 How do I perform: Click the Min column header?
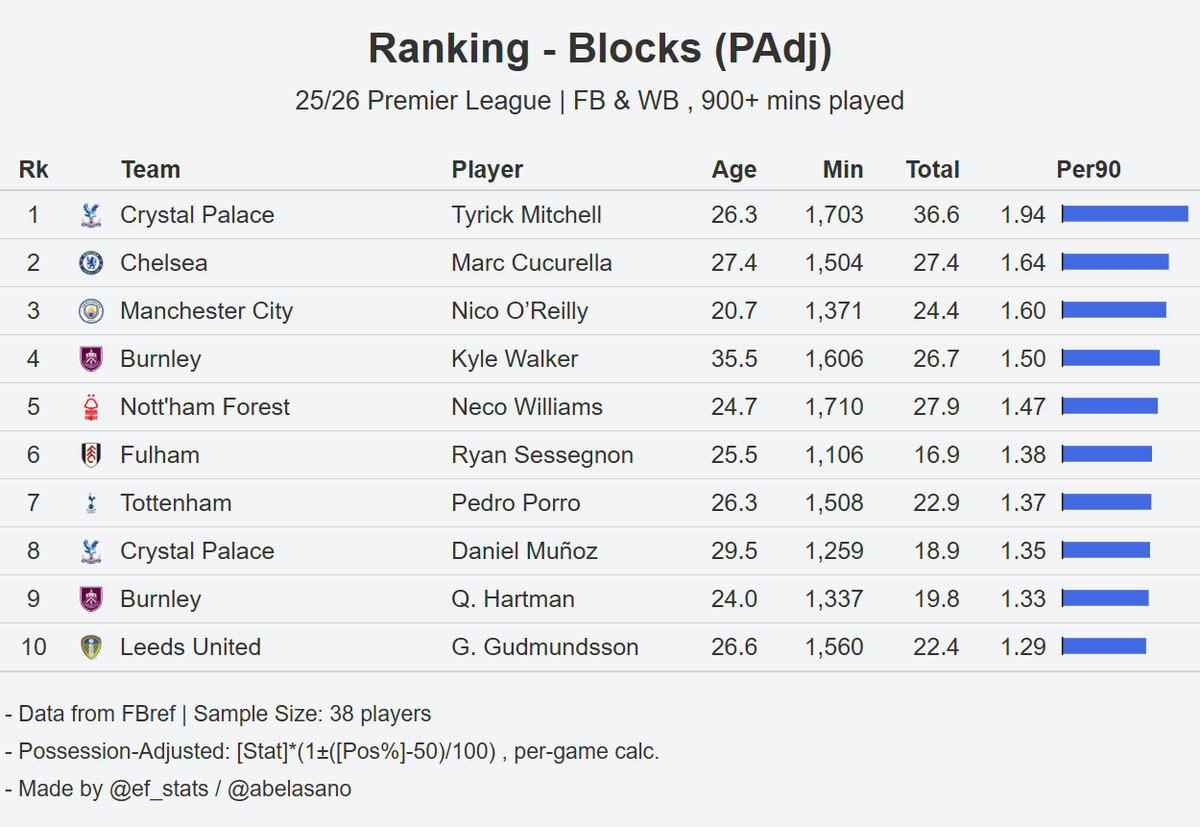pyautogui.click(x=843, y=170)
